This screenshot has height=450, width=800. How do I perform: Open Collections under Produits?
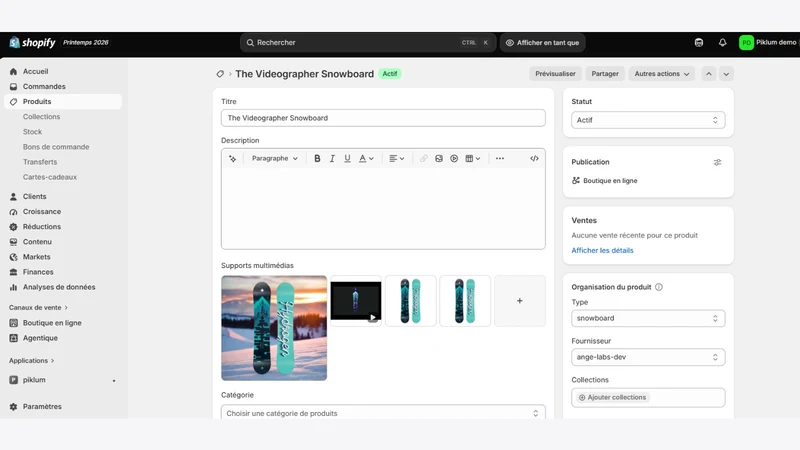click(x=41, y=117)
